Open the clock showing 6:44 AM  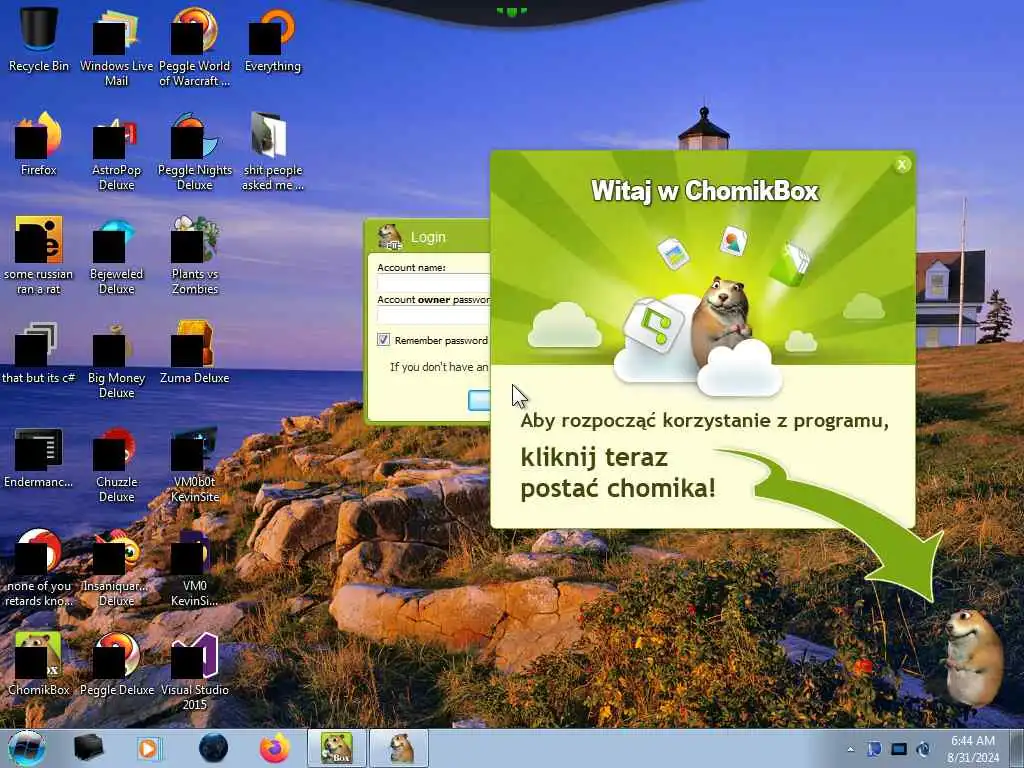[x=973, y=749]
